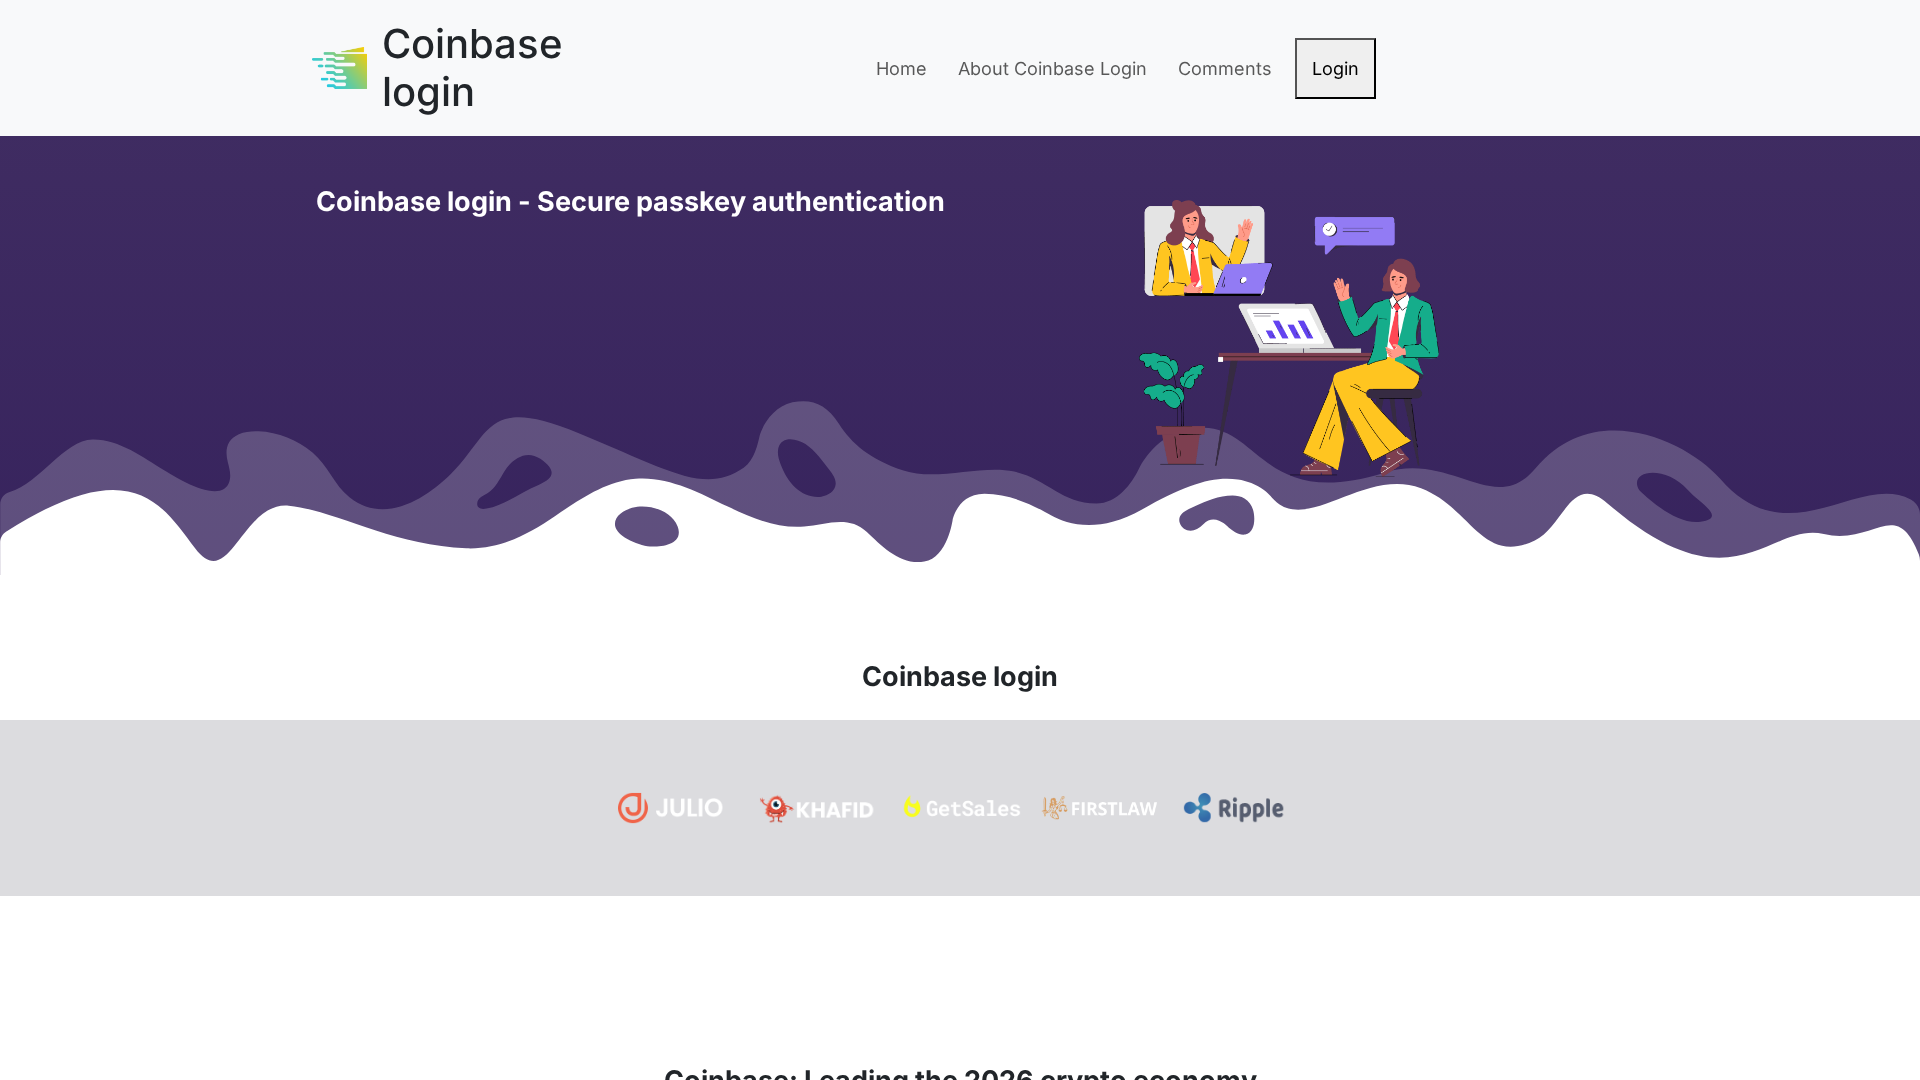Viewport: 1920px width, 1080px height.
Task: Open the About Coinbase Login page
Action: coord(1052,68)
